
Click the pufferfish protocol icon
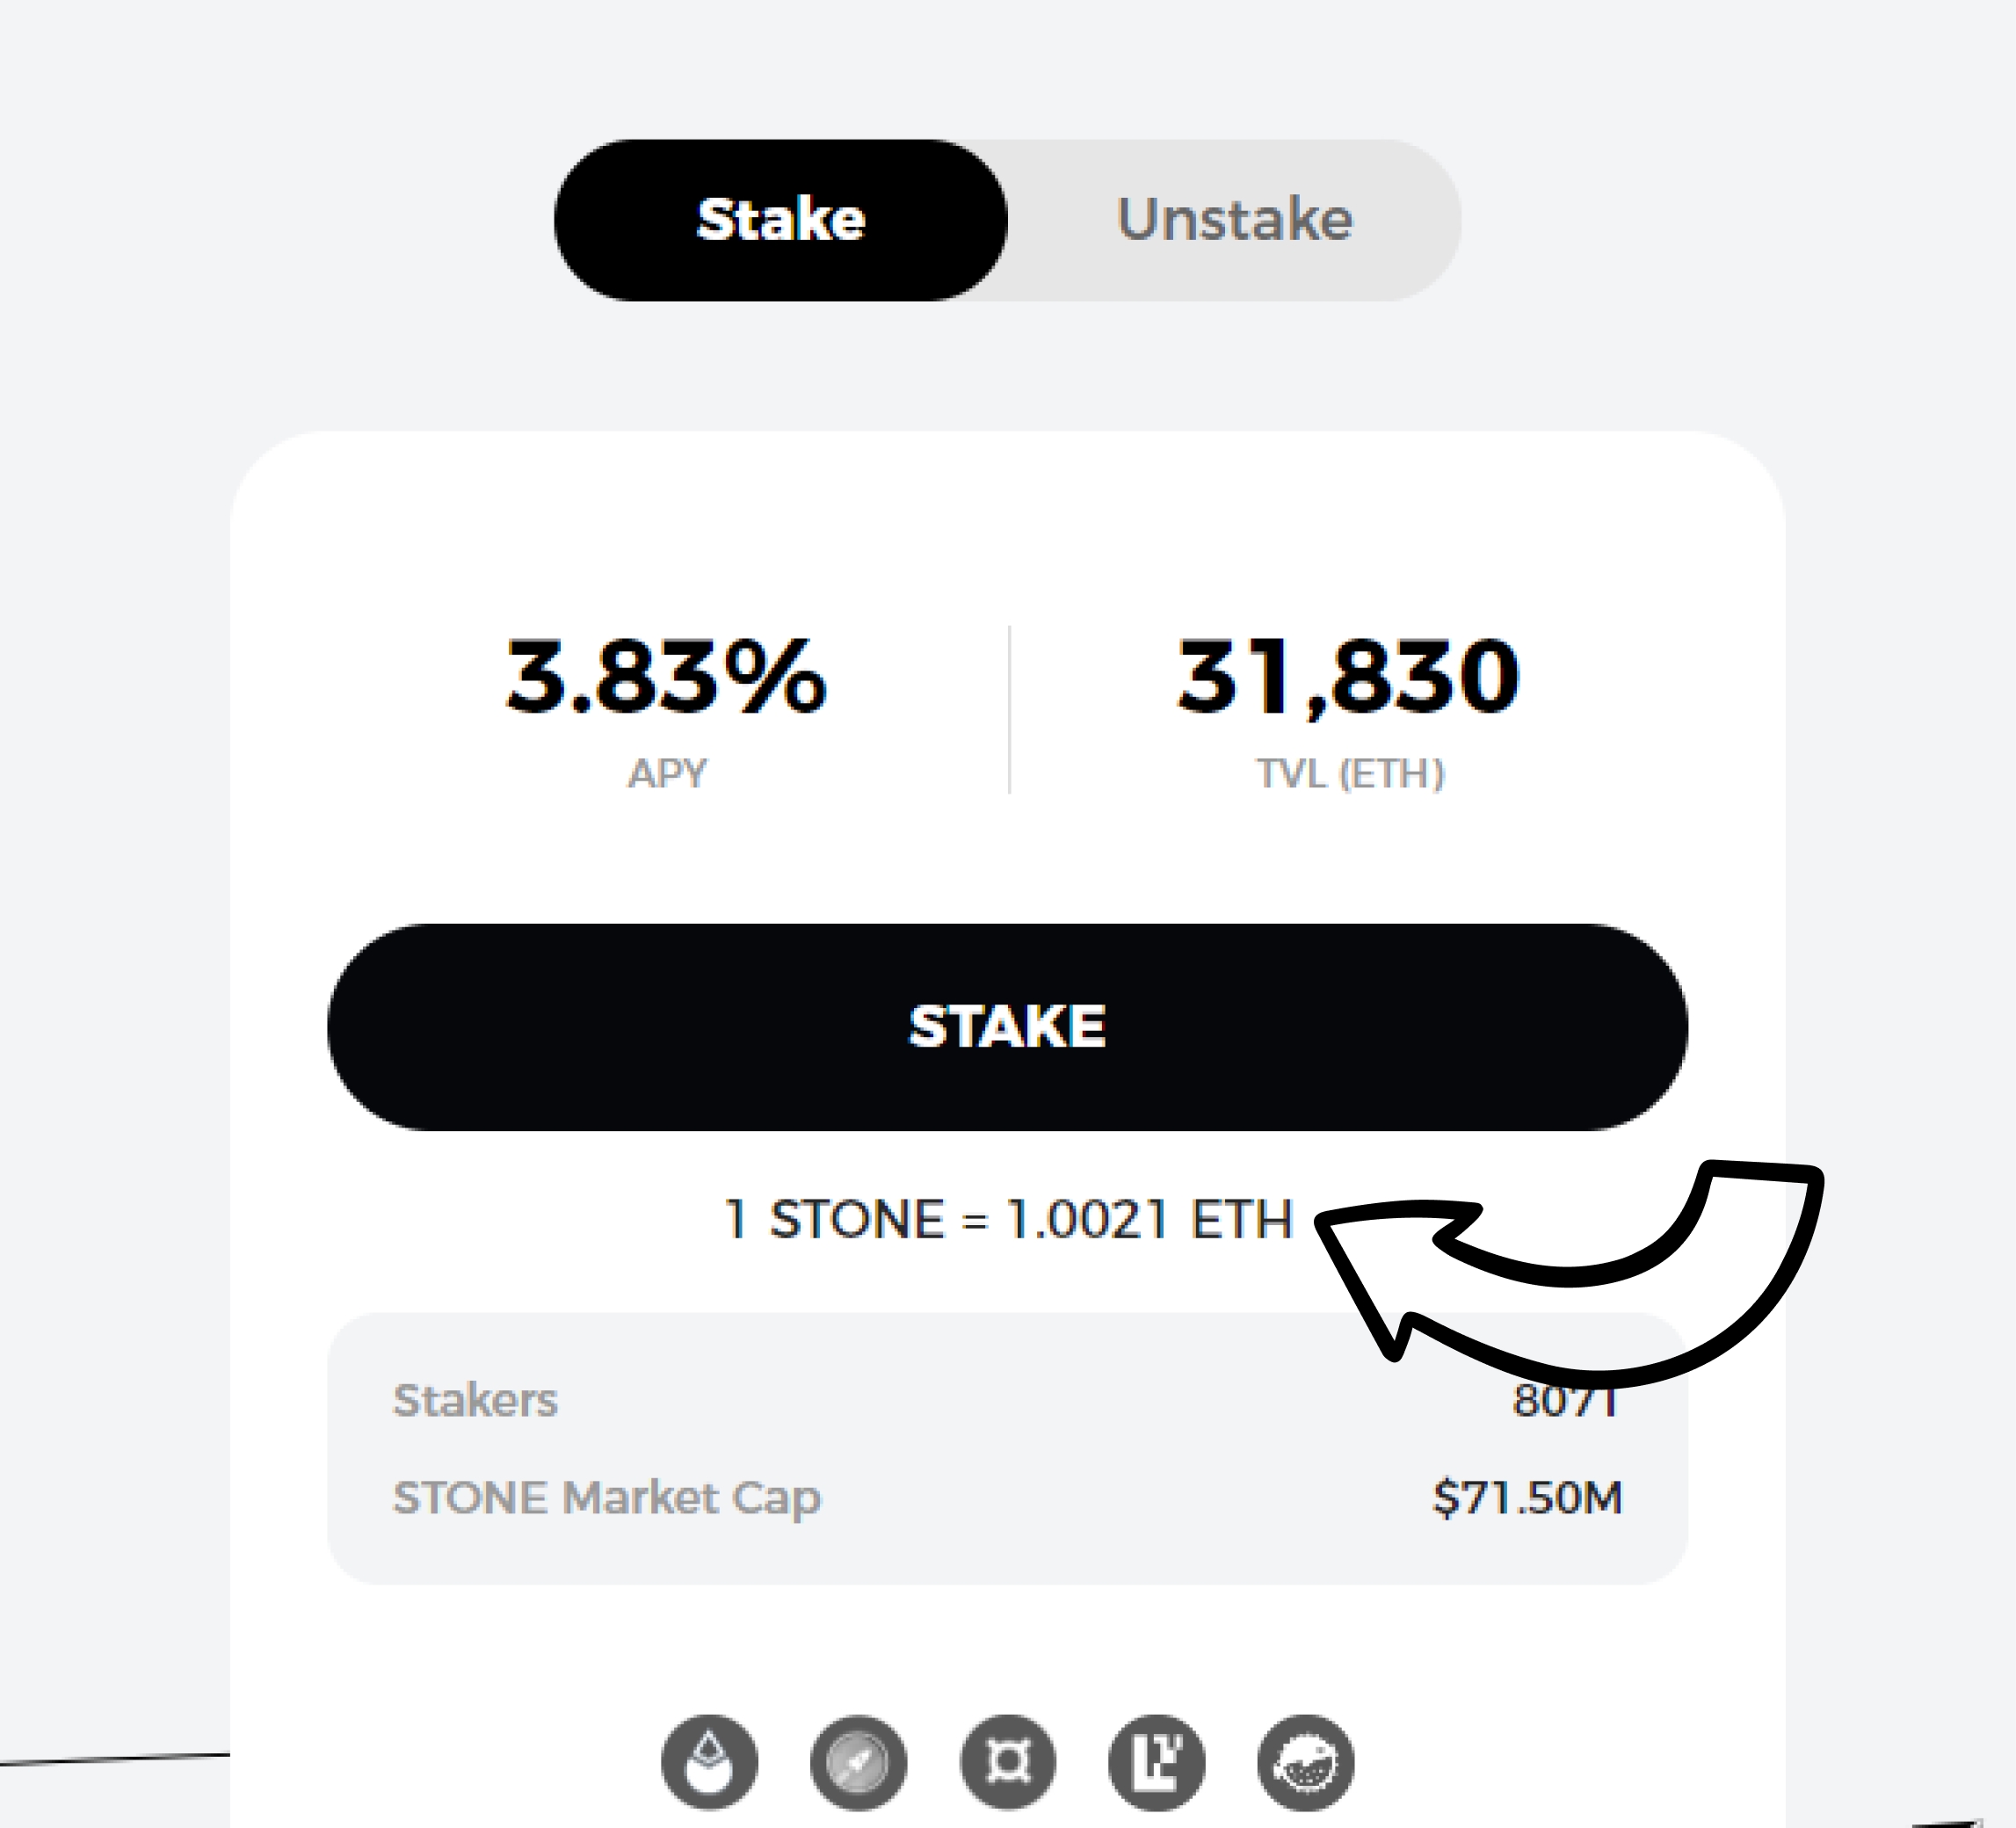click(x=1305, y=1763)
